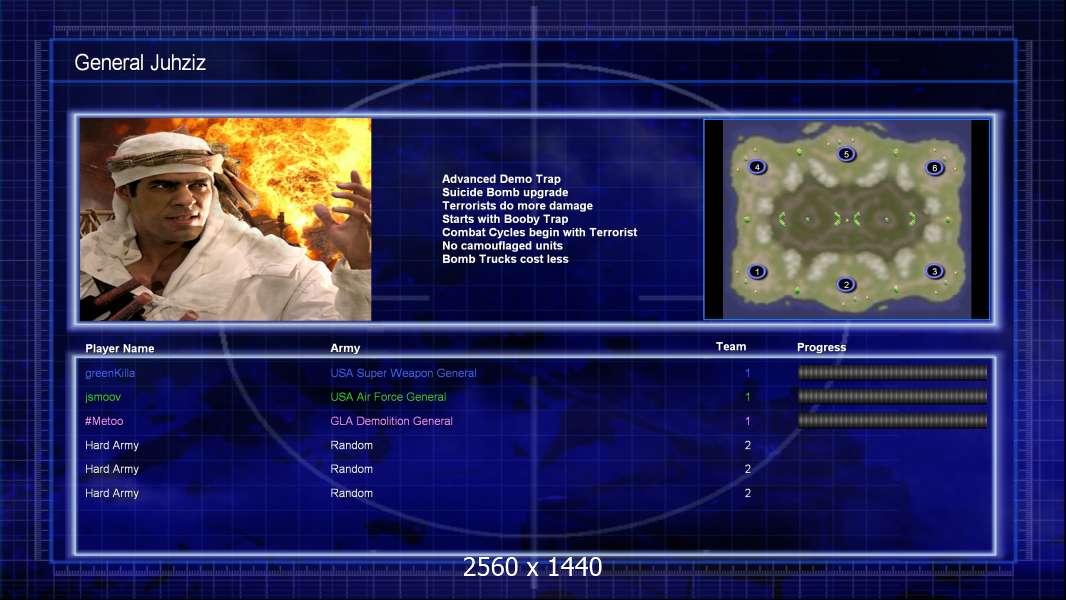
Task: Click Terrorists do more damage text
Action: pyautogui.click(x=517, y=205)
